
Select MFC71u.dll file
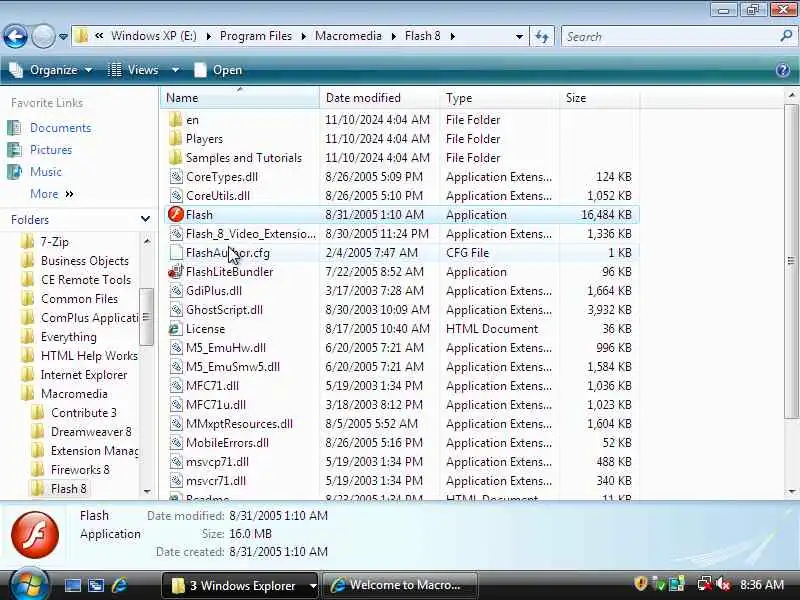(216, 405)
